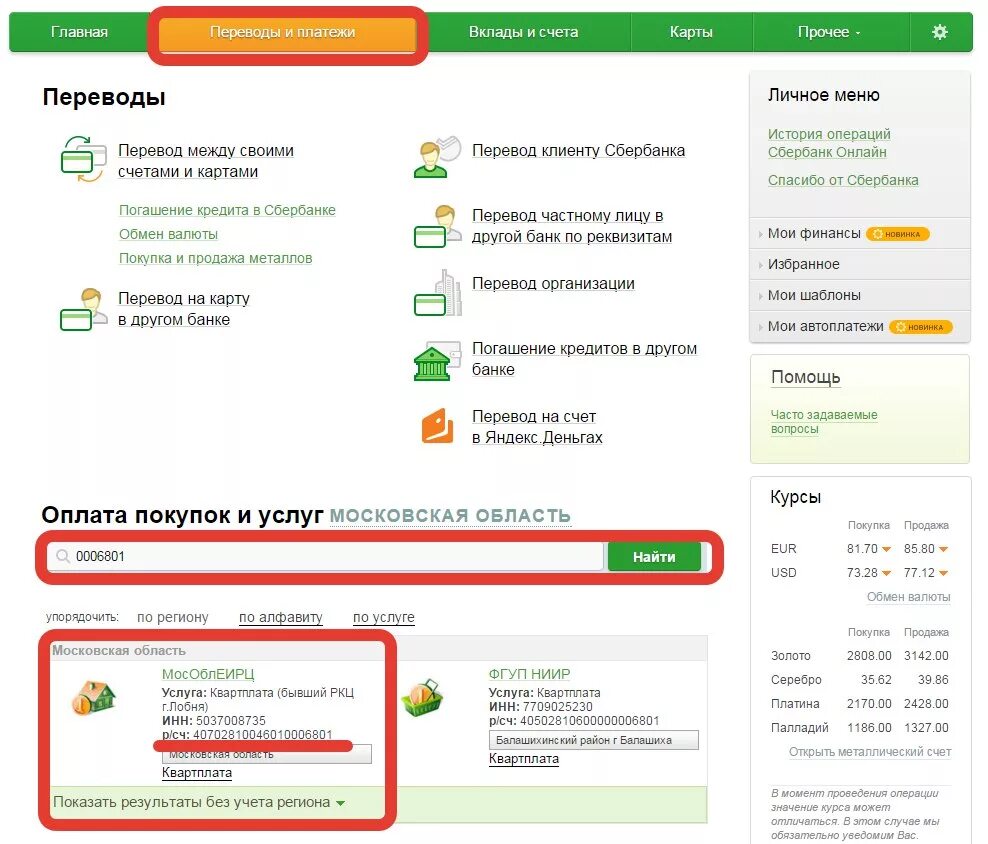Expand Мои шаблоны section
Image resolution: width=988 pixels, height=844 pixels.
point(814,295)
